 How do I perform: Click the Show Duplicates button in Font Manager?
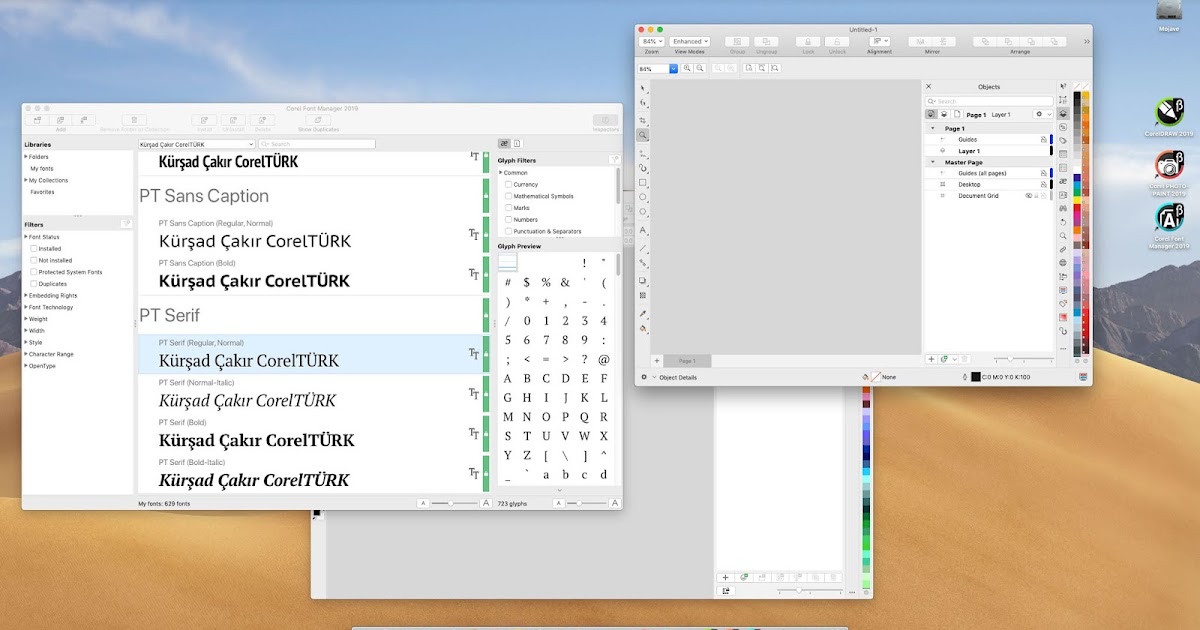pyautogui.click(x=318, y=120)
